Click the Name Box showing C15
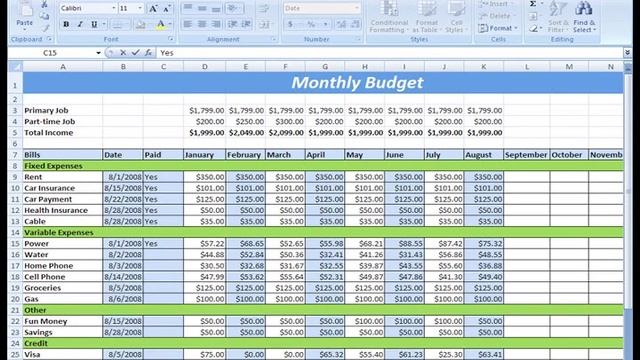 pos(51,53)
